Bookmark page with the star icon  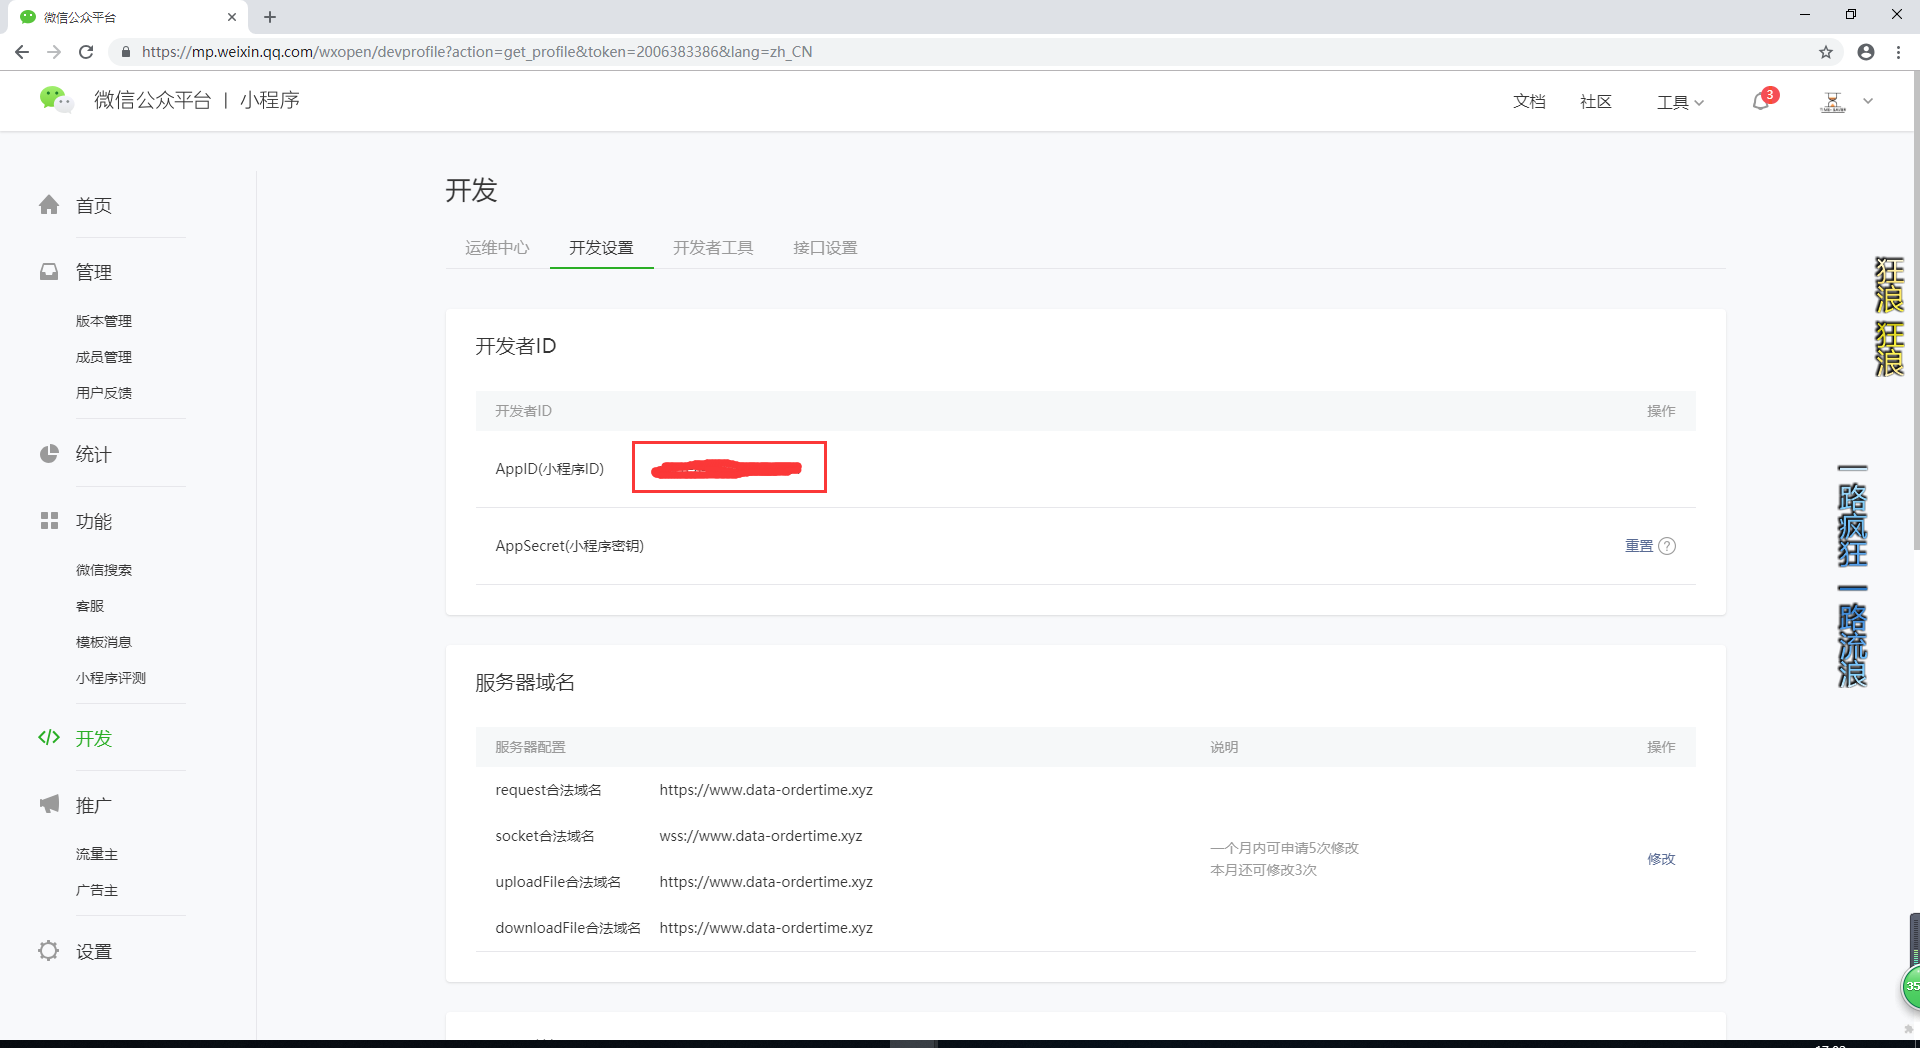pyautogui.click(x=1826, y=52)
